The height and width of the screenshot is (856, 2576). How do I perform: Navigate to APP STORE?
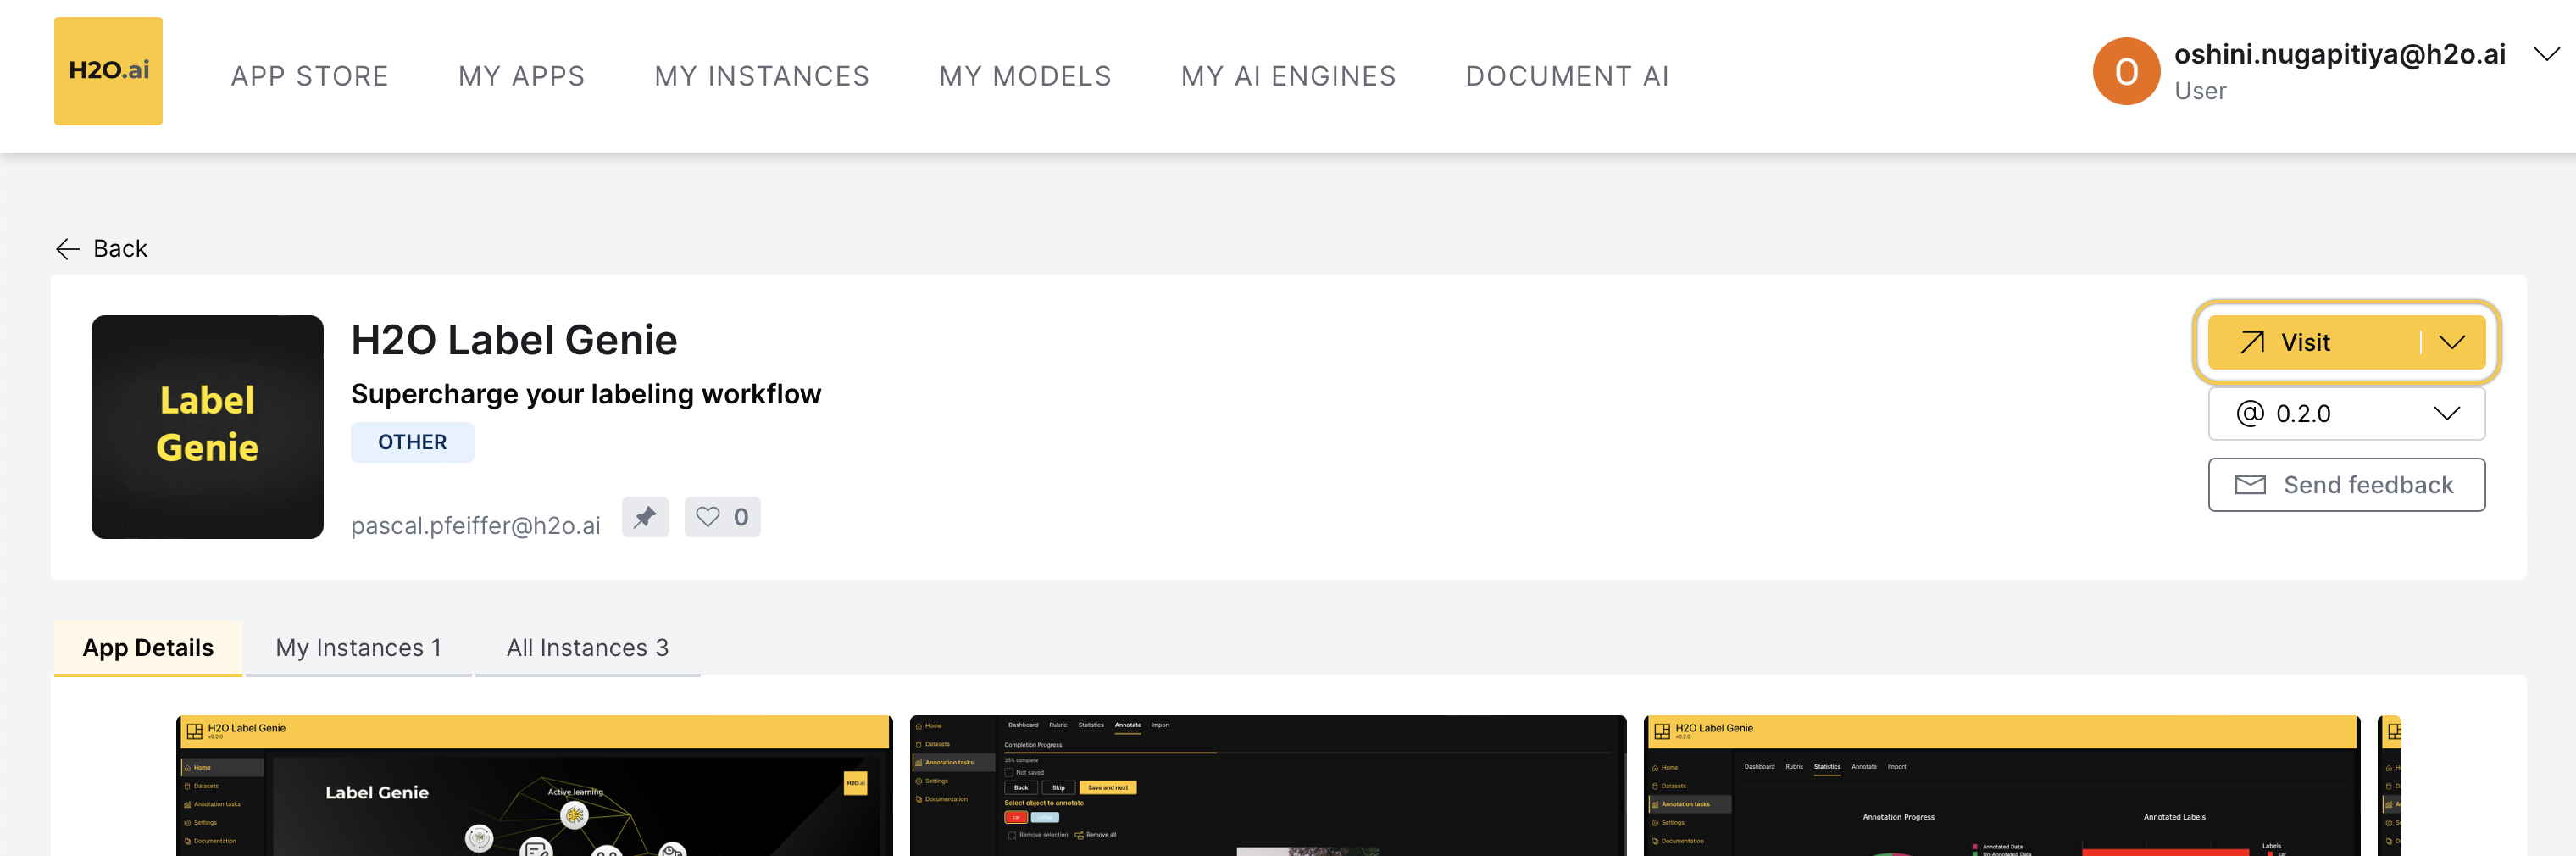tap(309, 76)
